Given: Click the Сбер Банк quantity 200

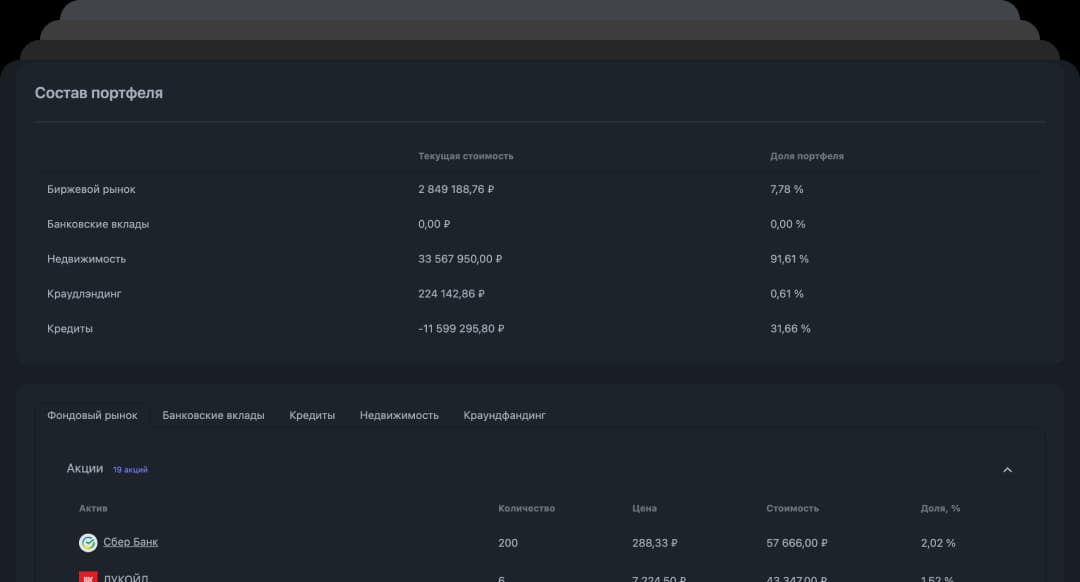Looking at the screenshot, I should (x=508, y=543).
